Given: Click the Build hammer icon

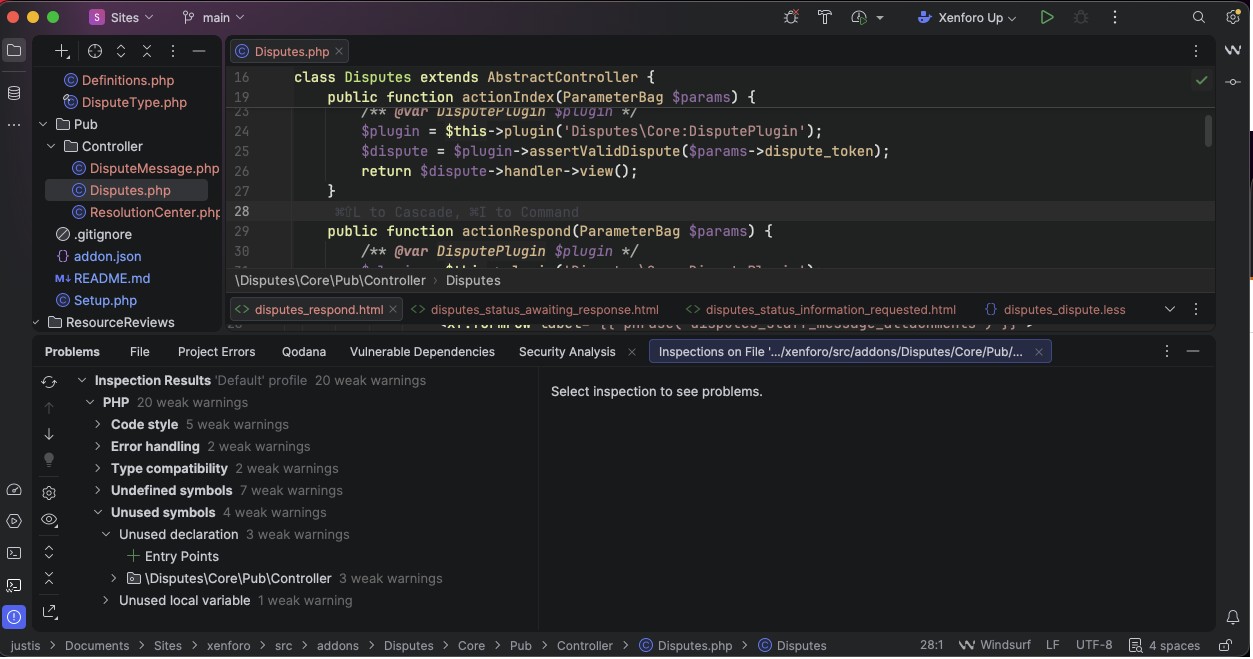Looking at the screenshot, I should [825, 17].
